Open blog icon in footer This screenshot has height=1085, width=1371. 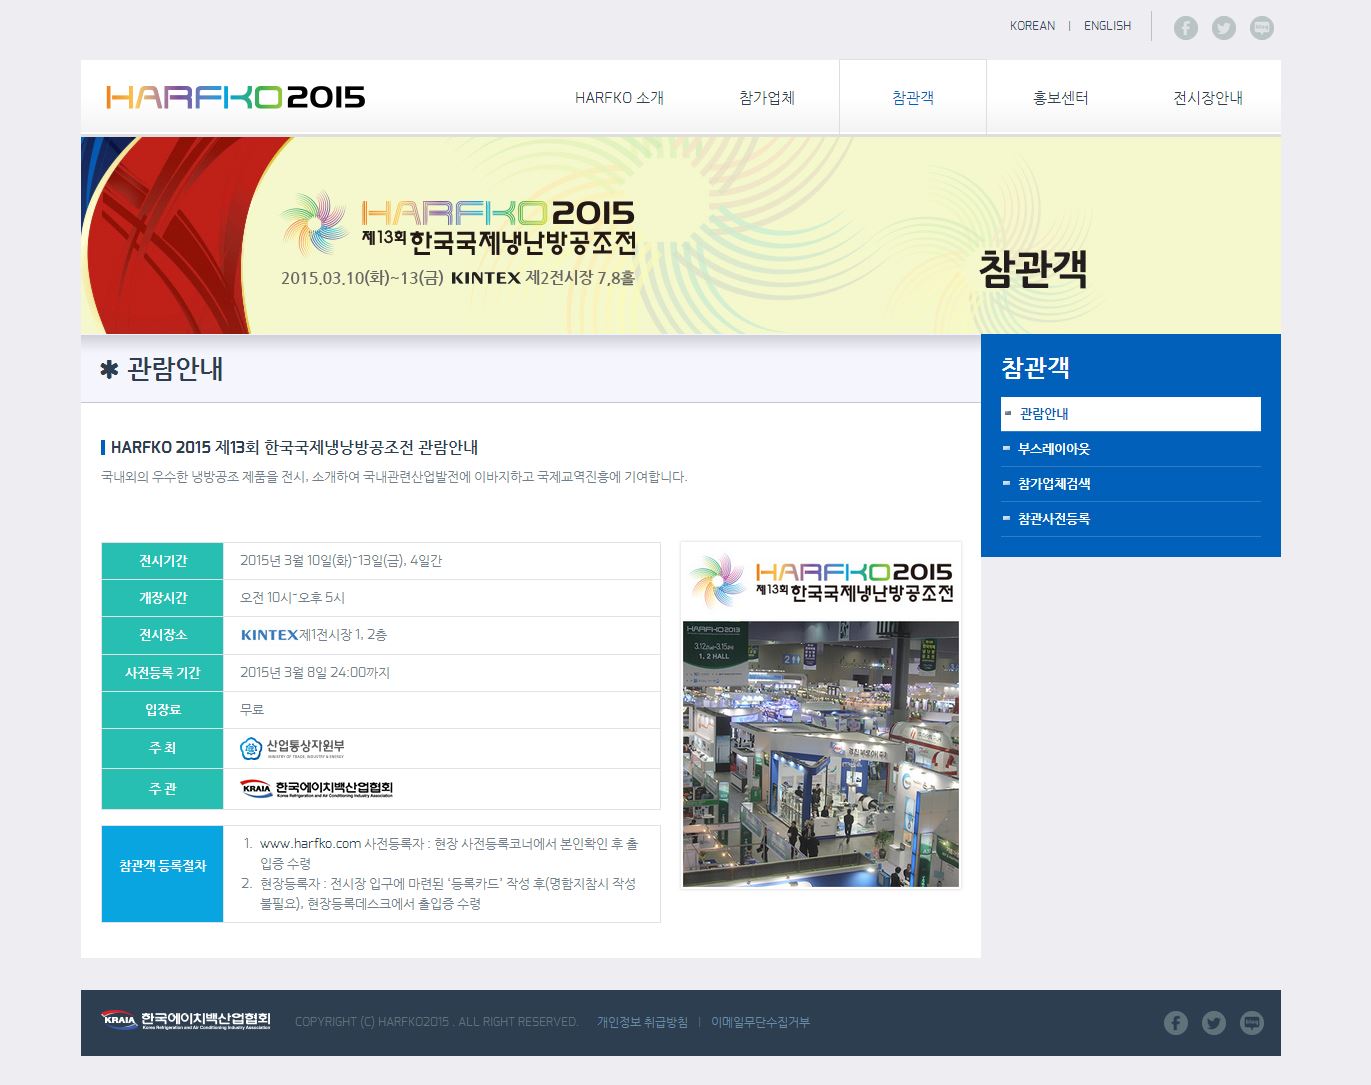(x=1252, y=1023)
